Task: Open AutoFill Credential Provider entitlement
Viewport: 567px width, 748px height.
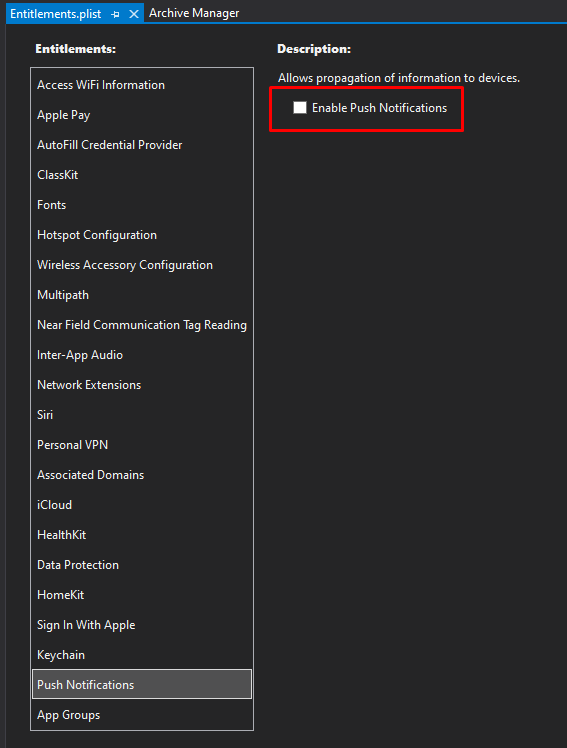Action: tap(142, 145)
